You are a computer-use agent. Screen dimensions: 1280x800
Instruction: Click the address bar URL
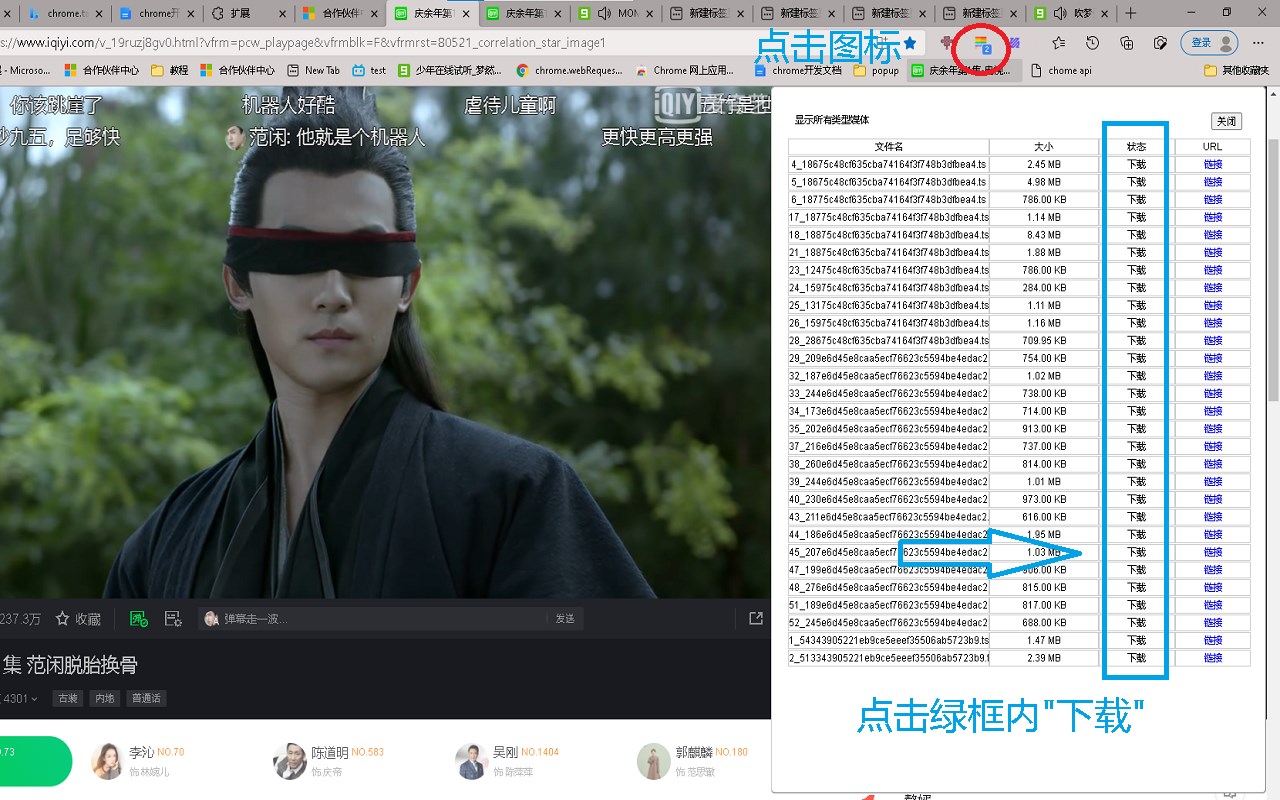coord(303,43)
